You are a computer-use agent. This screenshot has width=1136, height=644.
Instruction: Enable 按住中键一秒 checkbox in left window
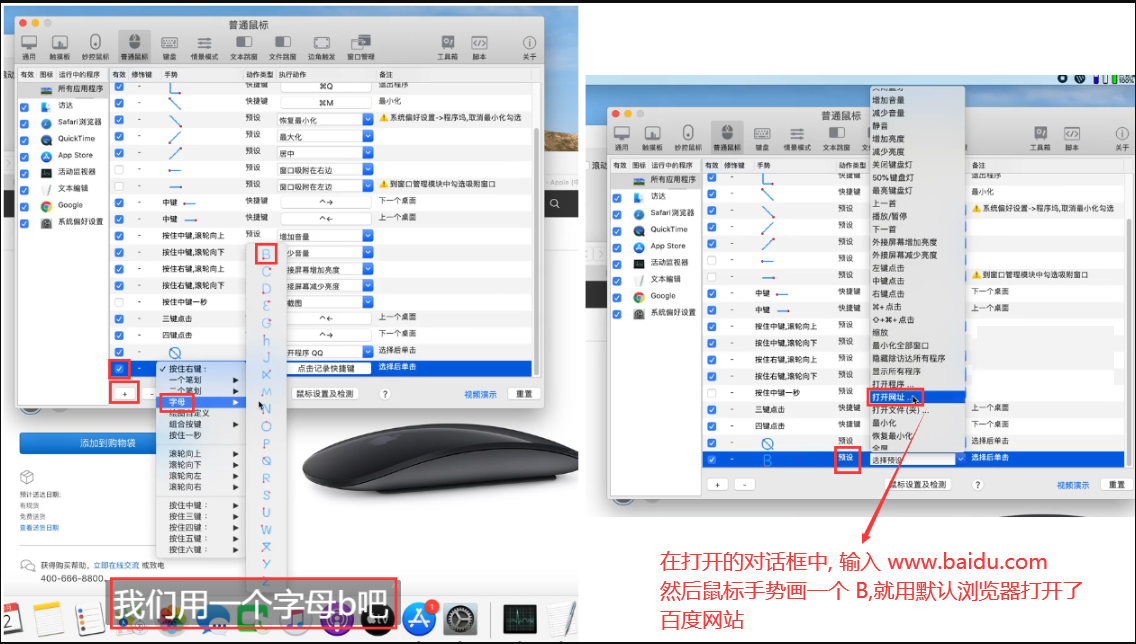click(x=119, y=302)
